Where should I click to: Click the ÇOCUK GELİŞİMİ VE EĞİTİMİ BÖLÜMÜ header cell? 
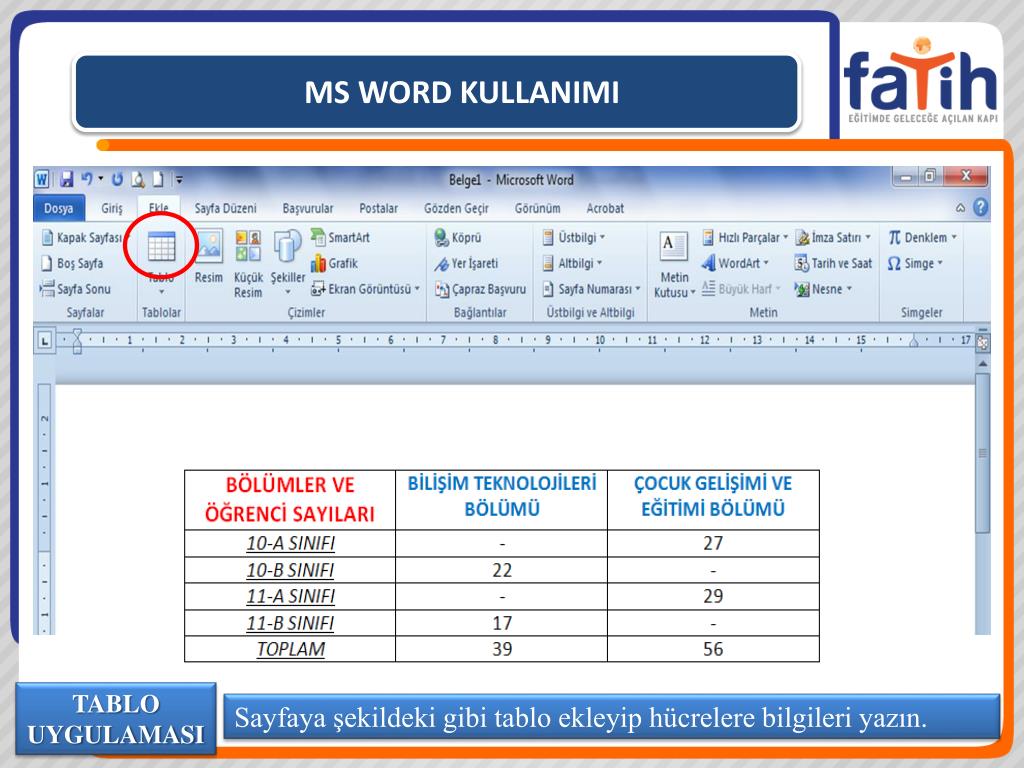tap(713, 500)
